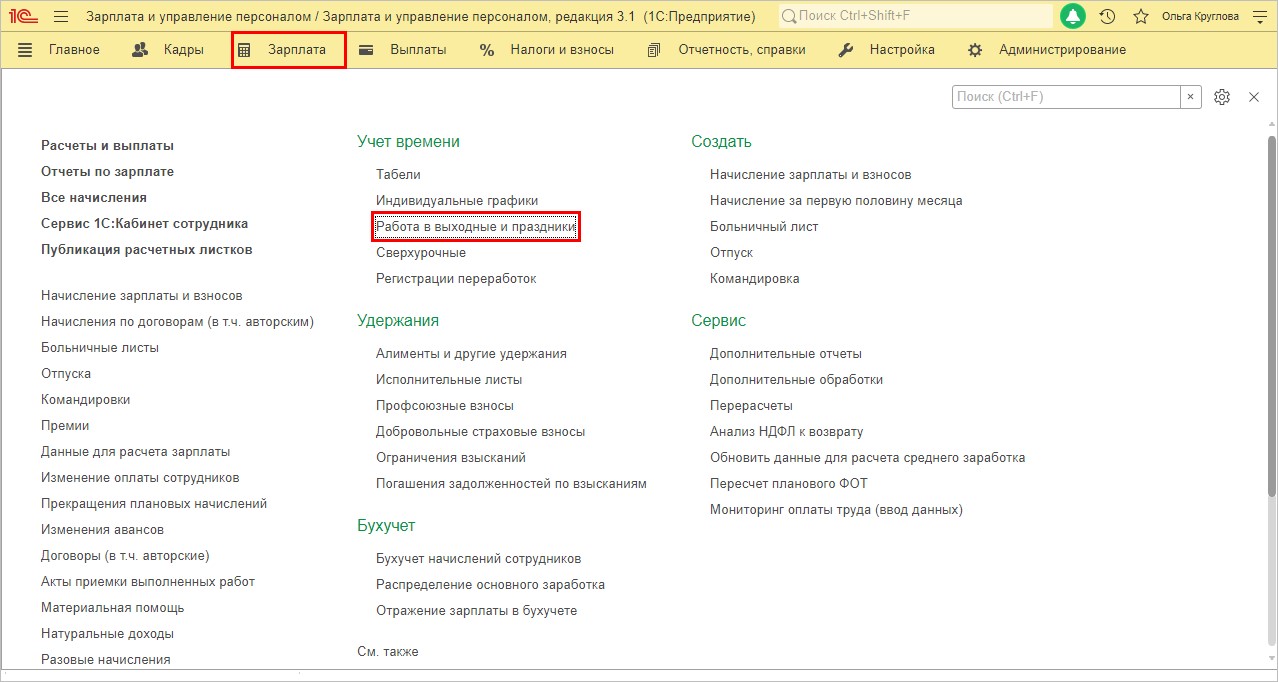Create a Больничный лист document
1278x682 pixels.
pos(764,226)
